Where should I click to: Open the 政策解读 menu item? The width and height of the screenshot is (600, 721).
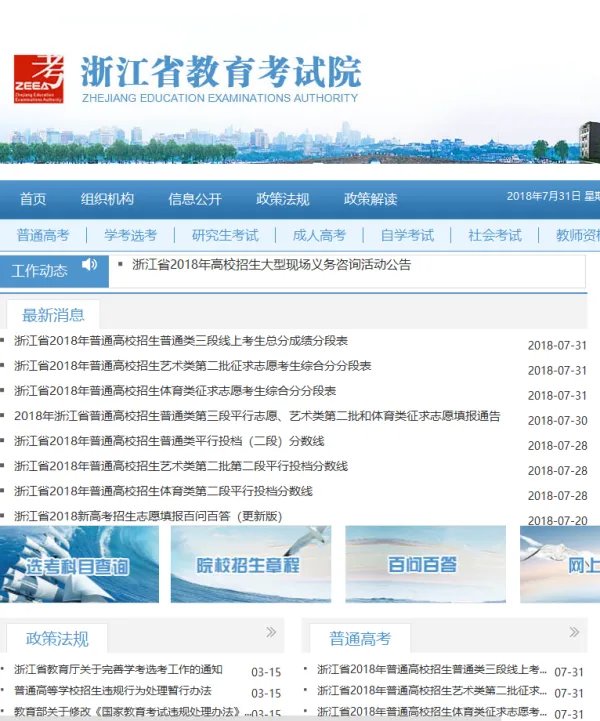click(x=371, y=199)
